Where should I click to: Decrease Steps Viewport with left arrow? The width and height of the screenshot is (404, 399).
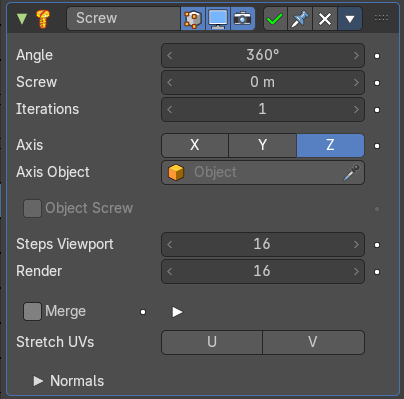[170, 244]
